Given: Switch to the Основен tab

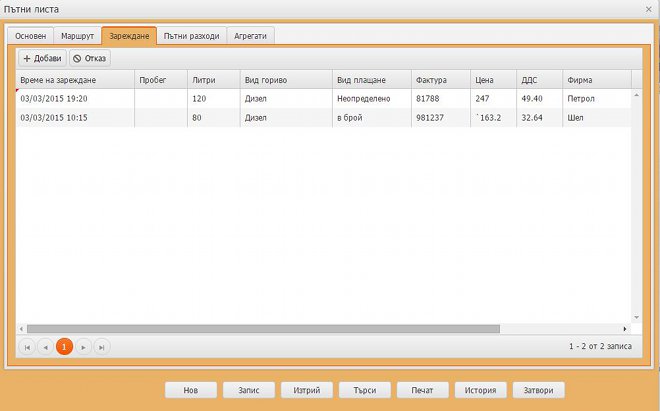Looking at the screenshot, I should [31, 35].
